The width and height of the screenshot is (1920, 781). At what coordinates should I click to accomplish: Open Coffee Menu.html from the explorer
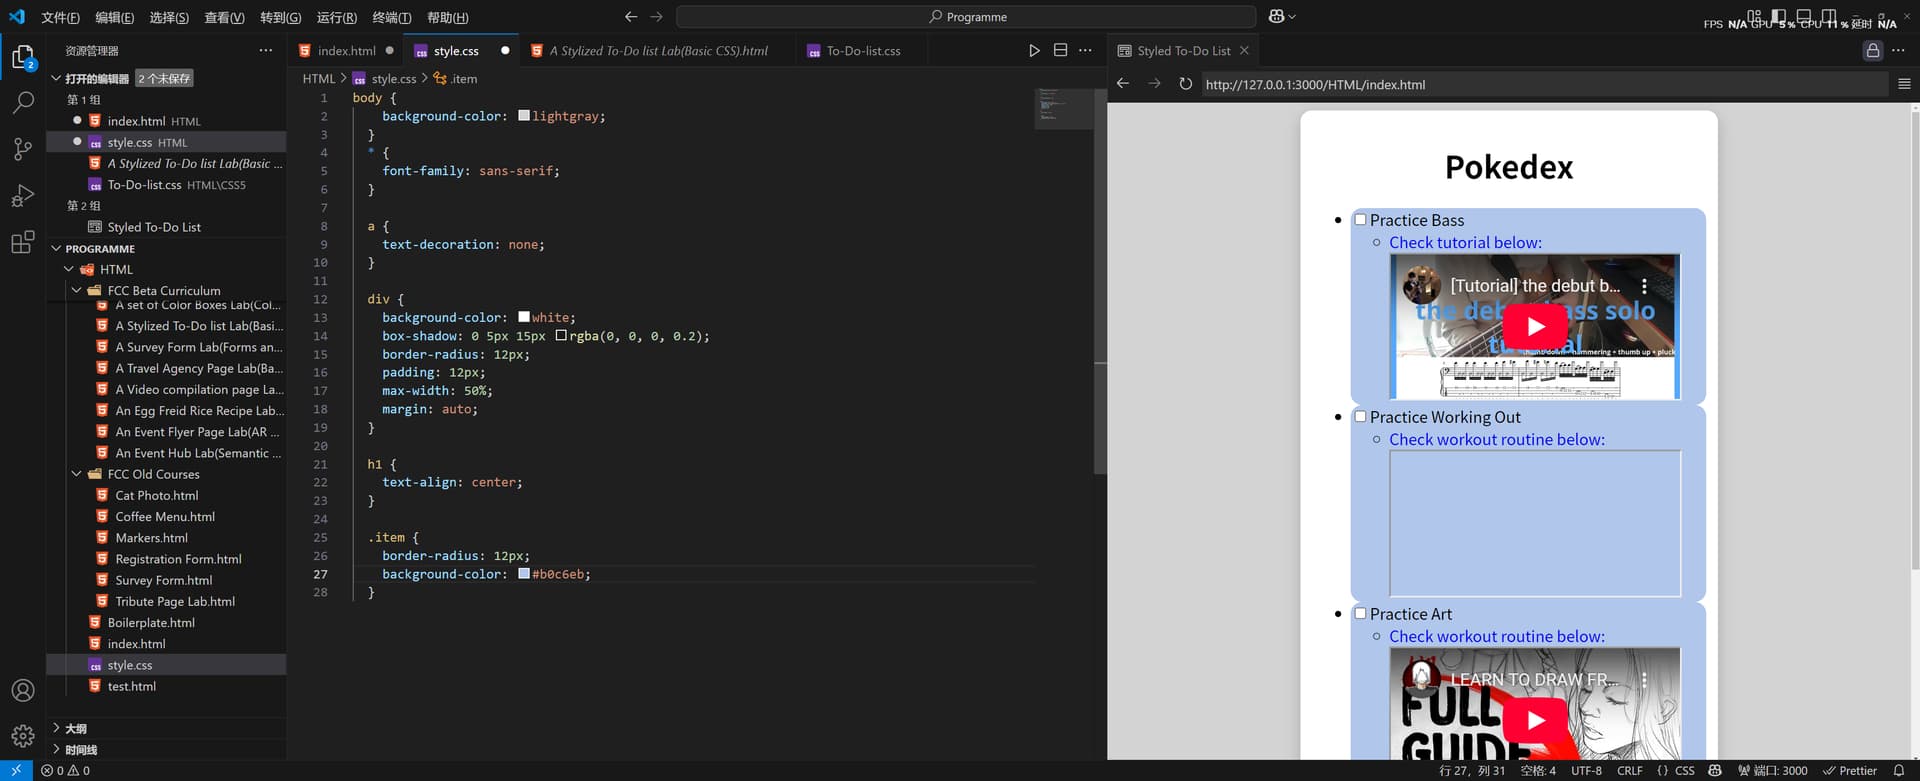click(166, 516)
